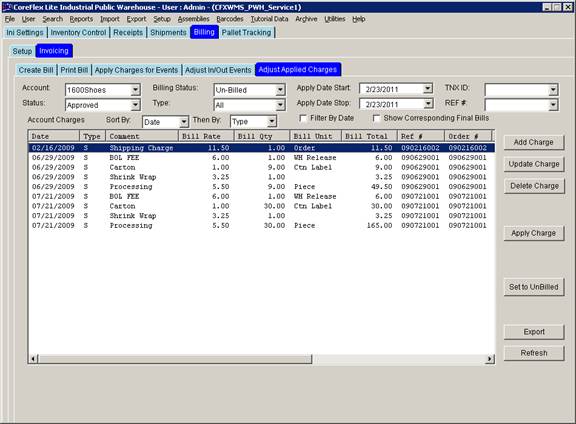Click the Apply Charge button

pyautogui.click(x=534, y=233)
